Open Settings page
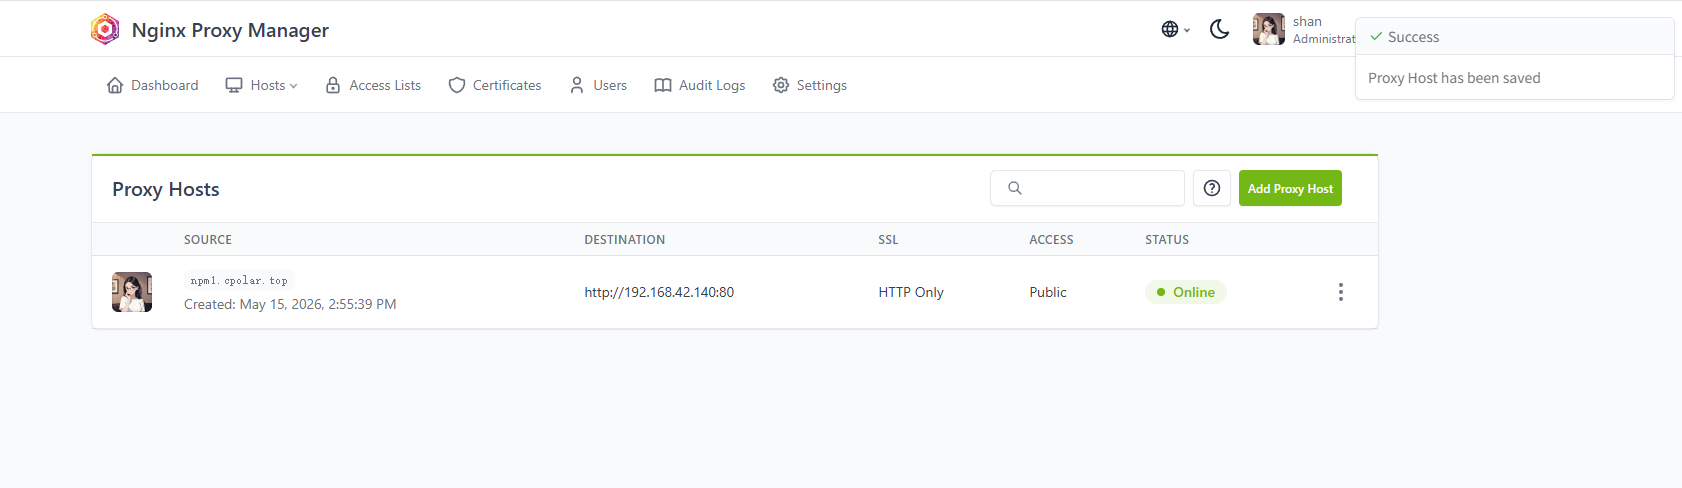The width and height of the screenshot is (1682, 488). [810, 85]
